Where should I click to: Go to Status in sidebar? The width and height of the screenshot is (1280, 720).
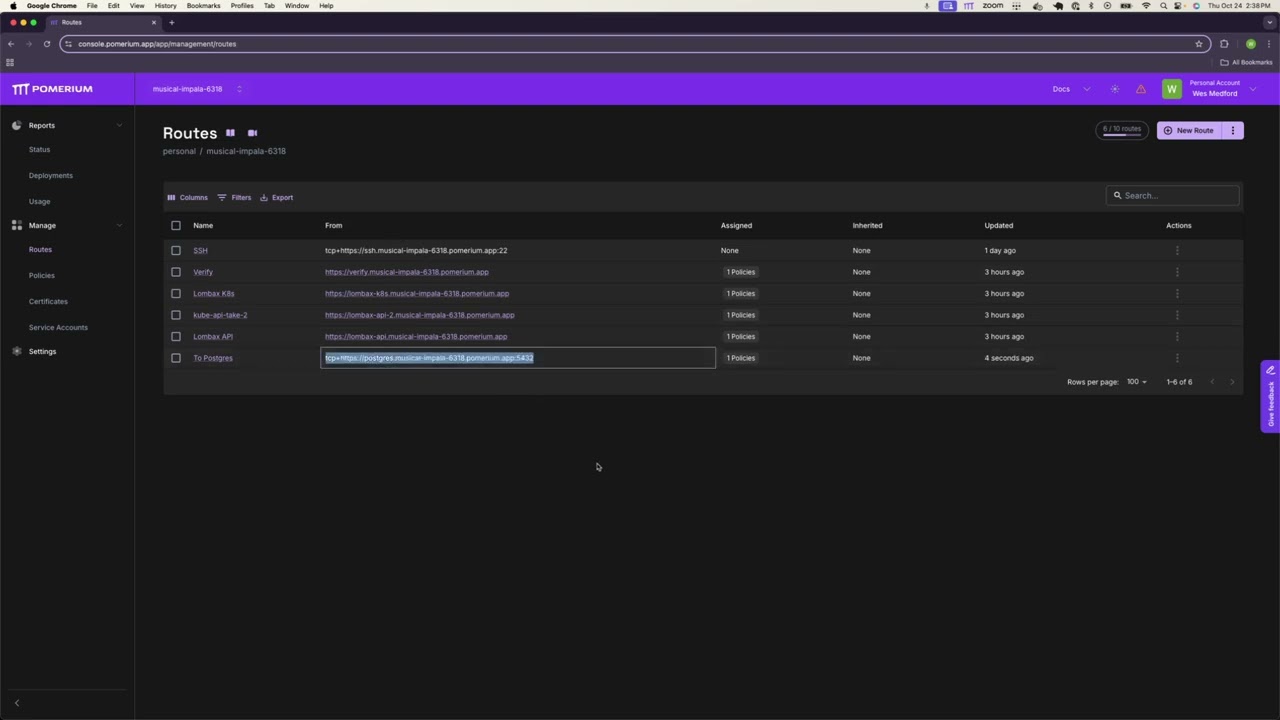[39, 149]
